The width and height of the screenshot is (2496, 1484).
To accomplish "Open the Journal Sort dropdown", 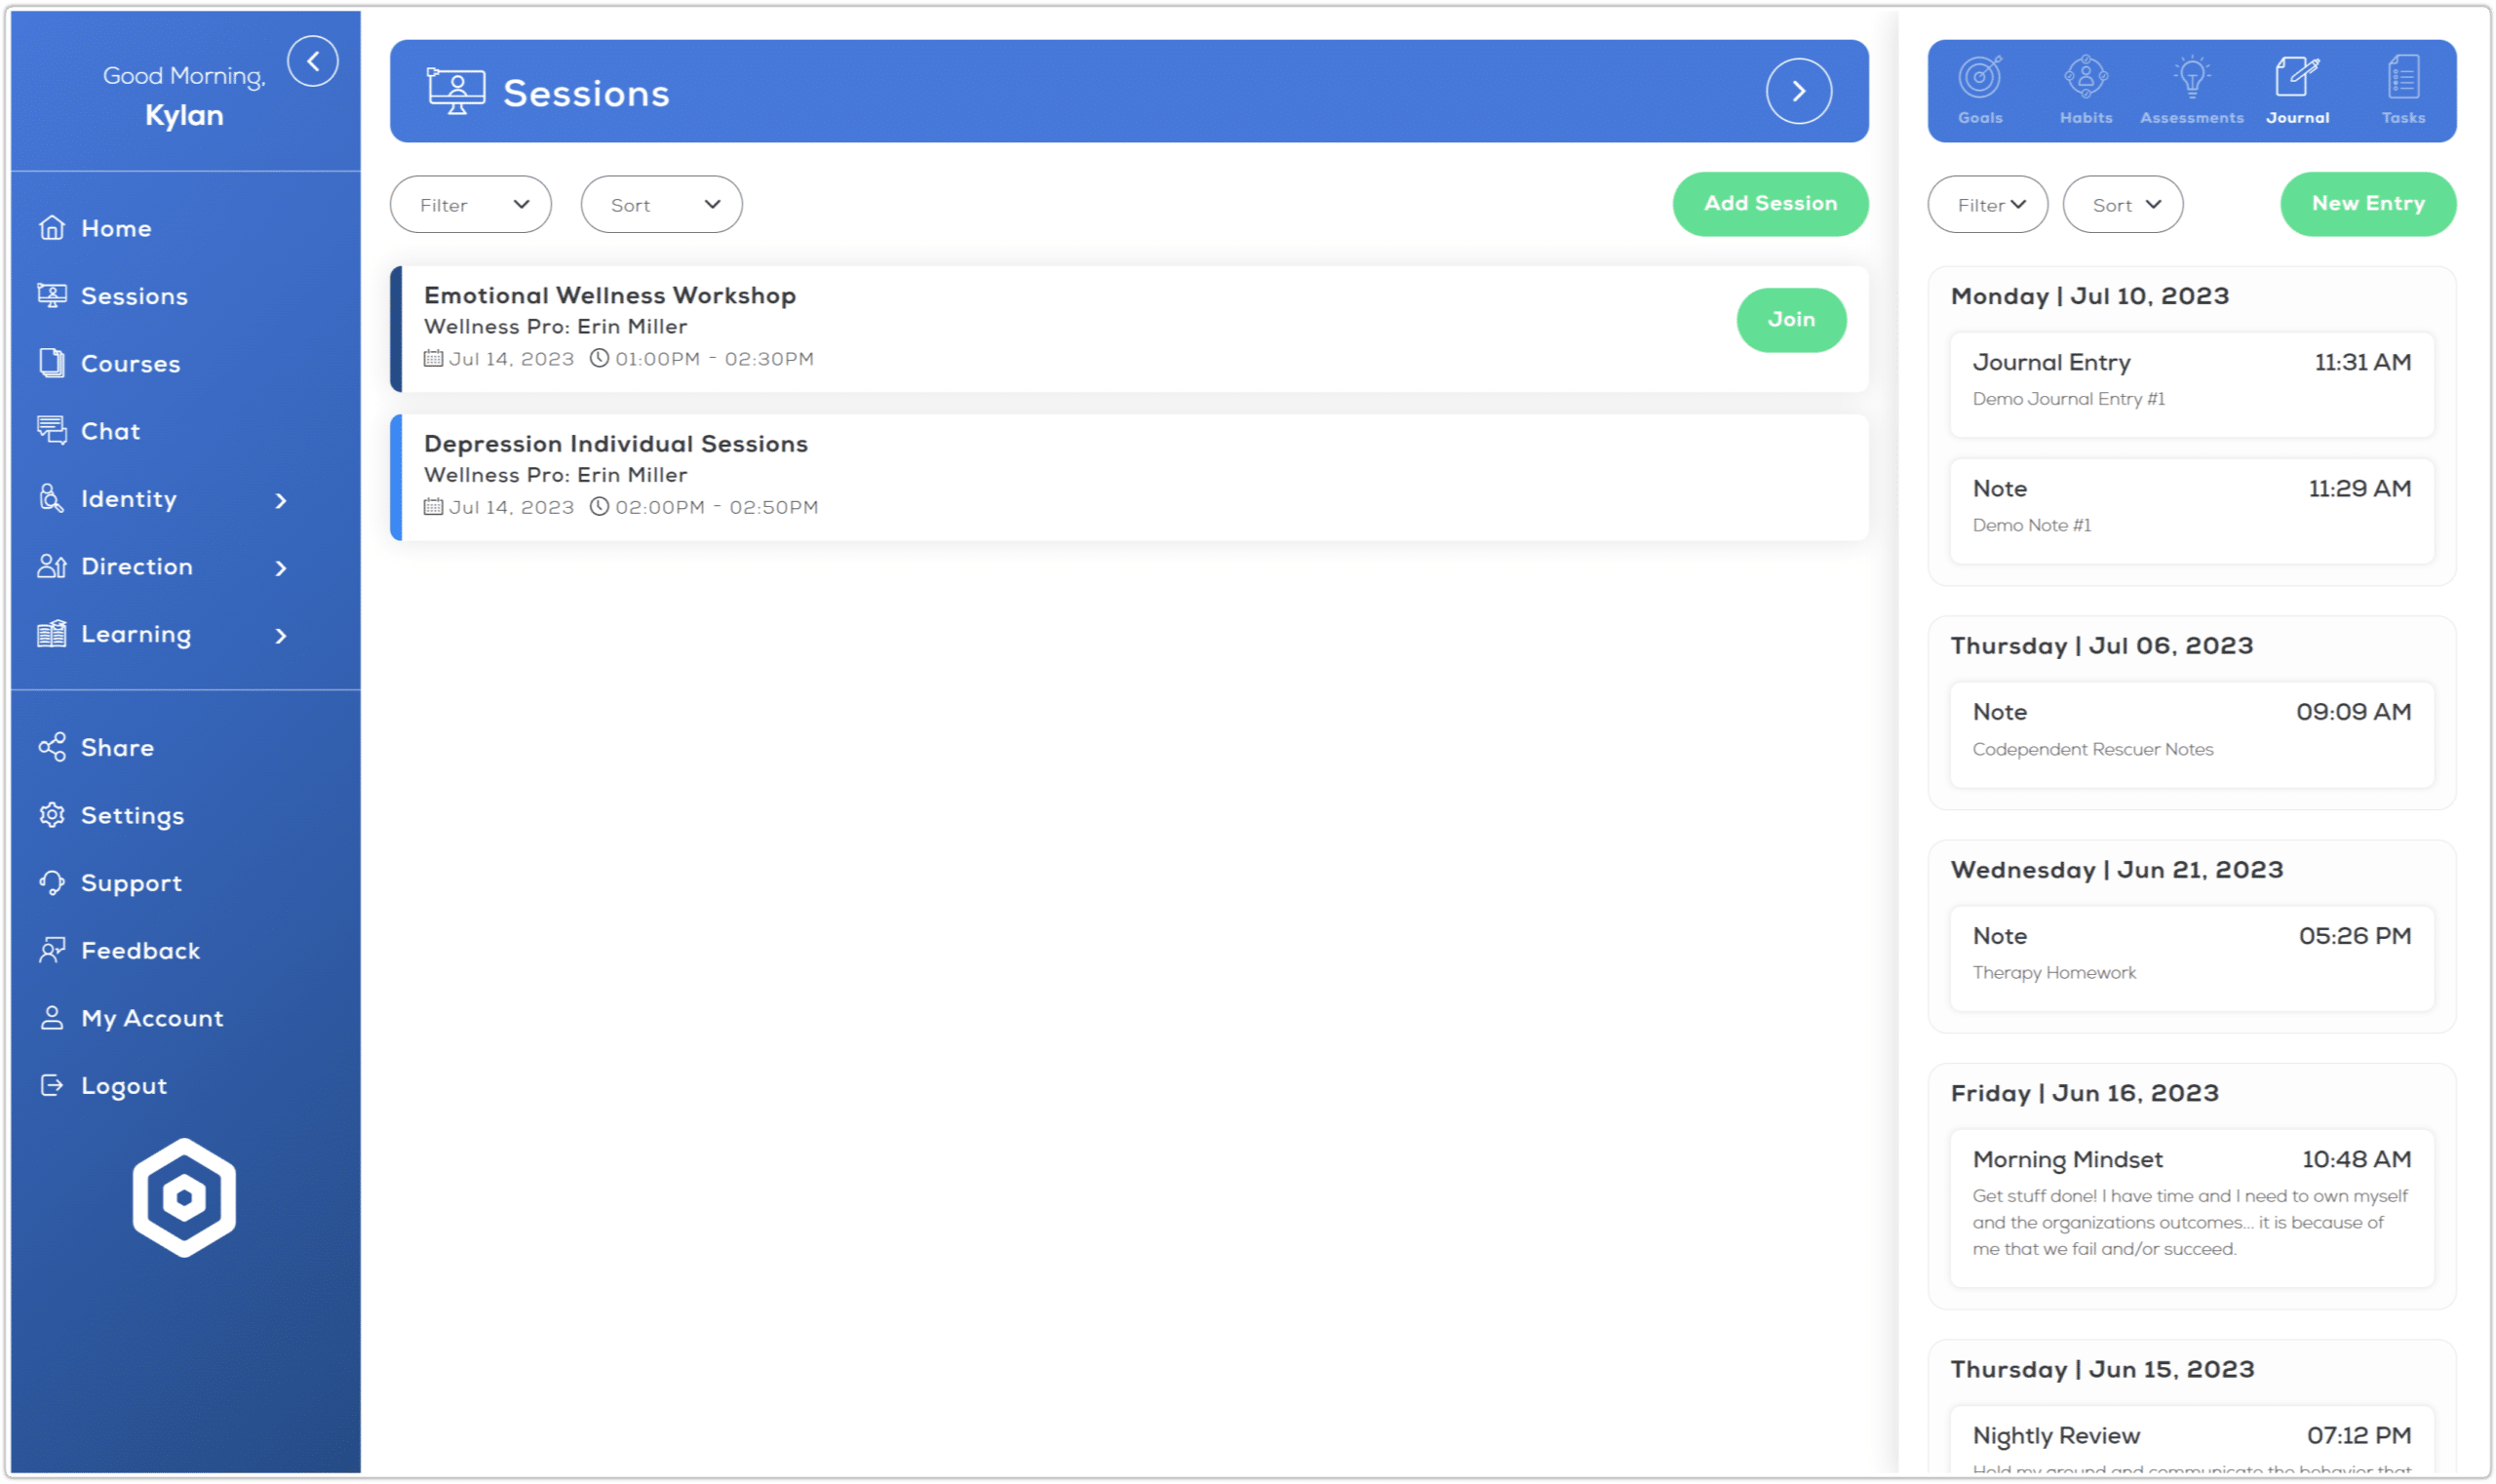I will click(2122, 205).
